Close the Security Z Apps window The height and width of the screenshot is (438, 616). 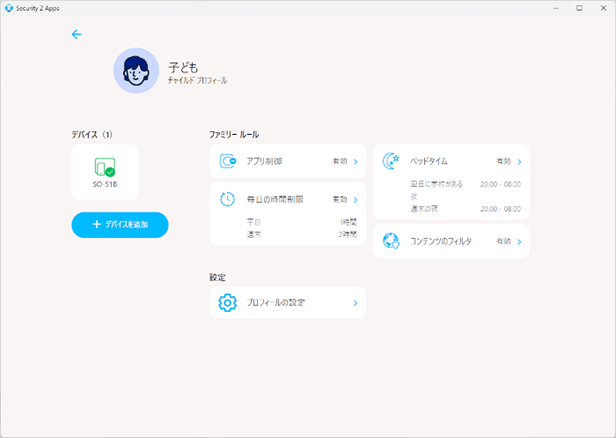point(603,8)
